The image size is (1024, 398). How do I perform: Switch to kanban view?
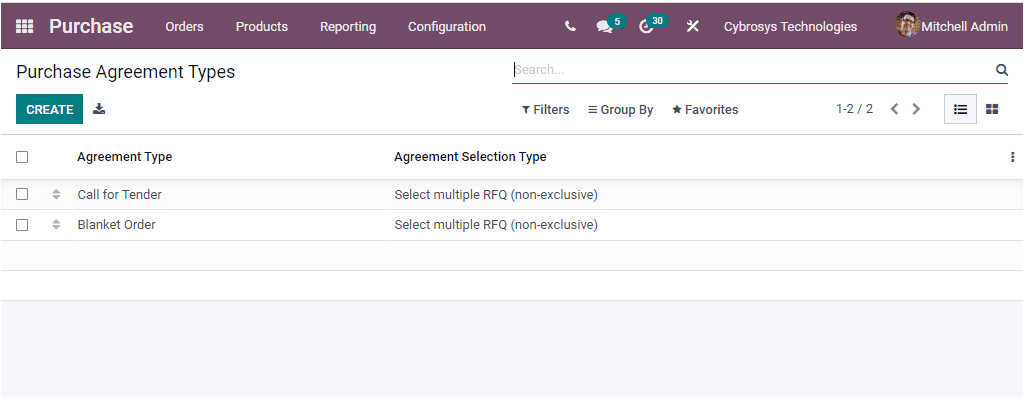pos(992,109)
